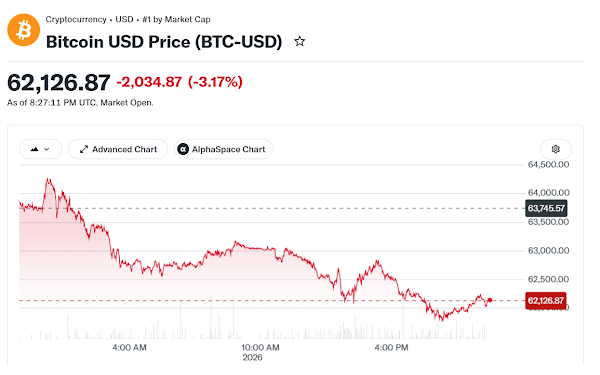This screenshot has width=600, height=375.
Task: Click the Bitcoin USD Price (BTC-USD) heading
Action: [x=164, y=42]
